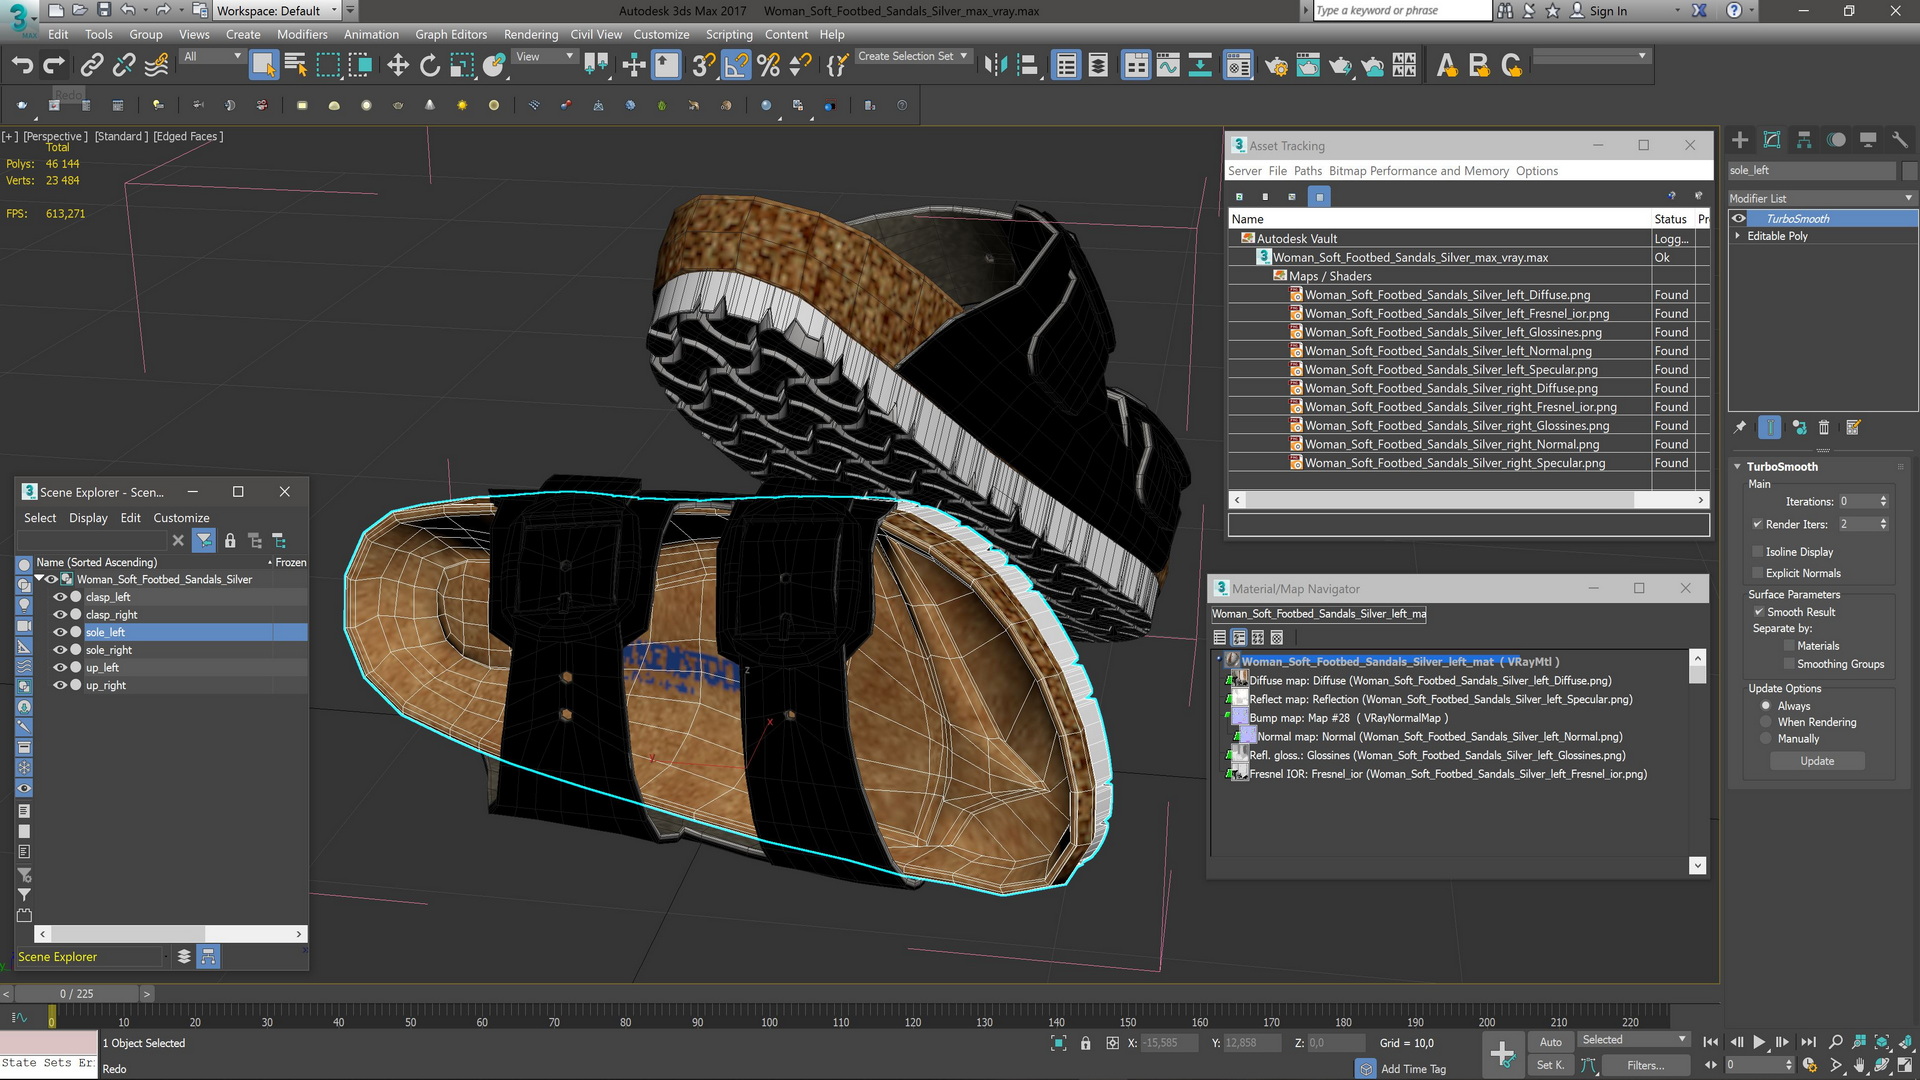Select the Rotate transform tool

(x=430, y=66)
